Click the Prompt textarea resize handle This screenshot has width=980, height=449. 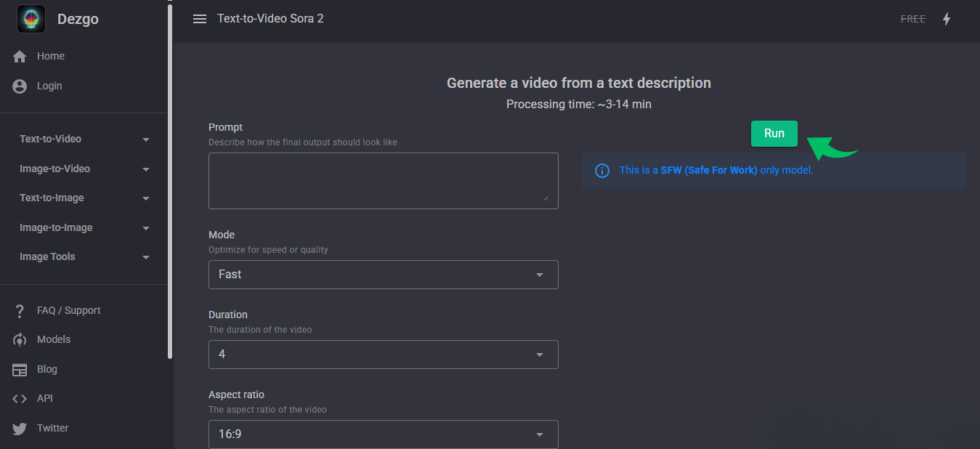pyautogui.click(x=545, y=198)
